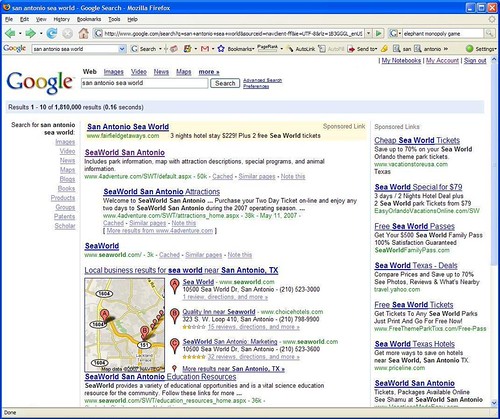This screenshot has height=419, width=500.
Task: Open the Edit menu
Action: [x=24, y=19]
